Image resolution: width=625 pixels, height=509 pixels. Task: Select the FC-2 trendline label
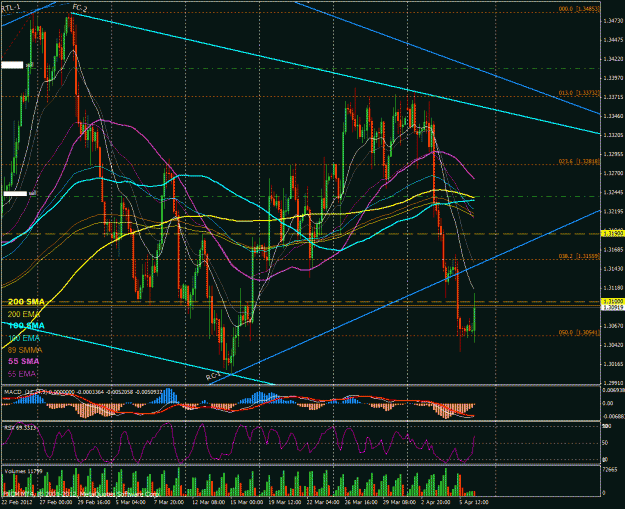pyautogui.click(x=80, y=8)
